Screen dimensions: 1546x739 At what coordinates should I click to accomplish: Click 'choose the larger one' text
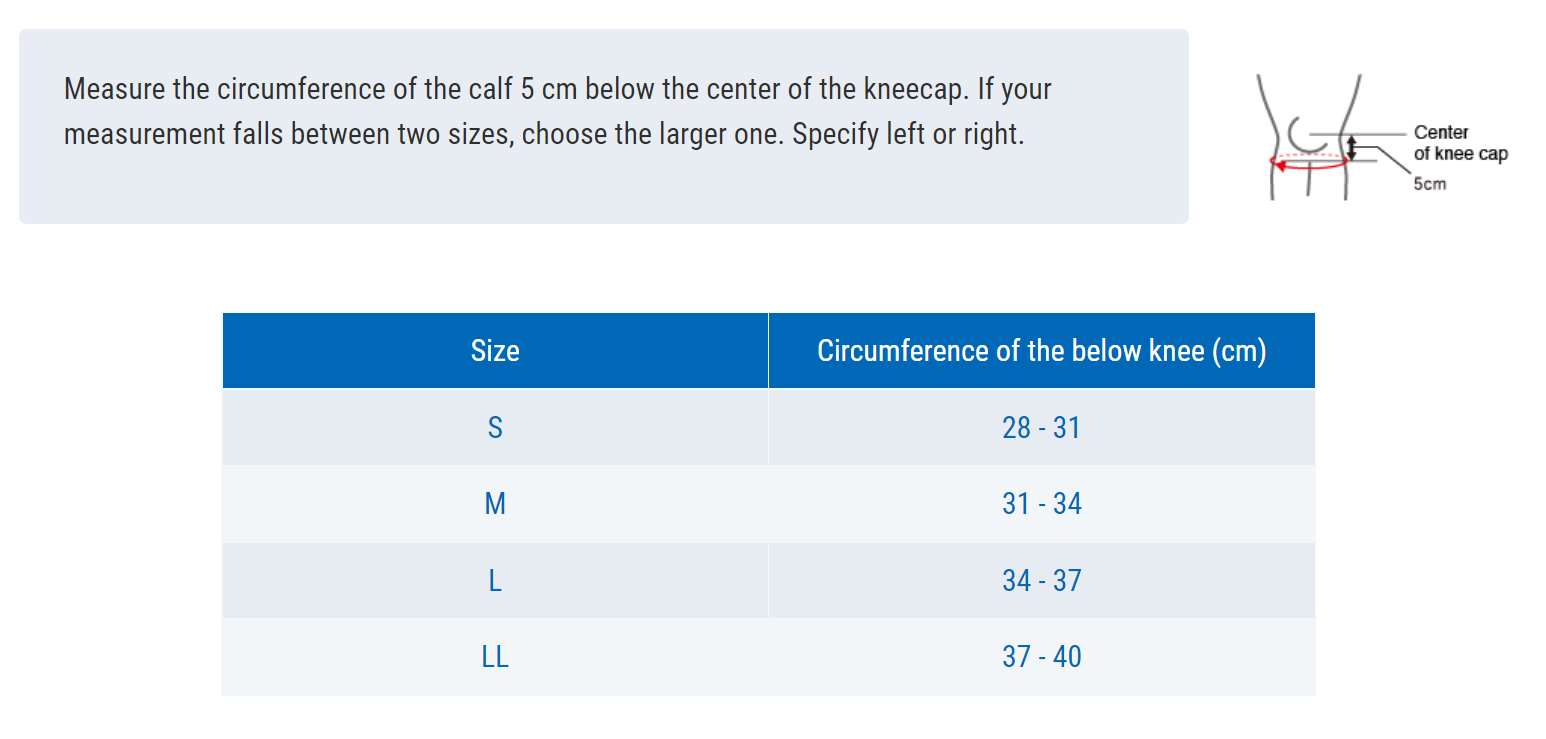click(x=649, y=134)
